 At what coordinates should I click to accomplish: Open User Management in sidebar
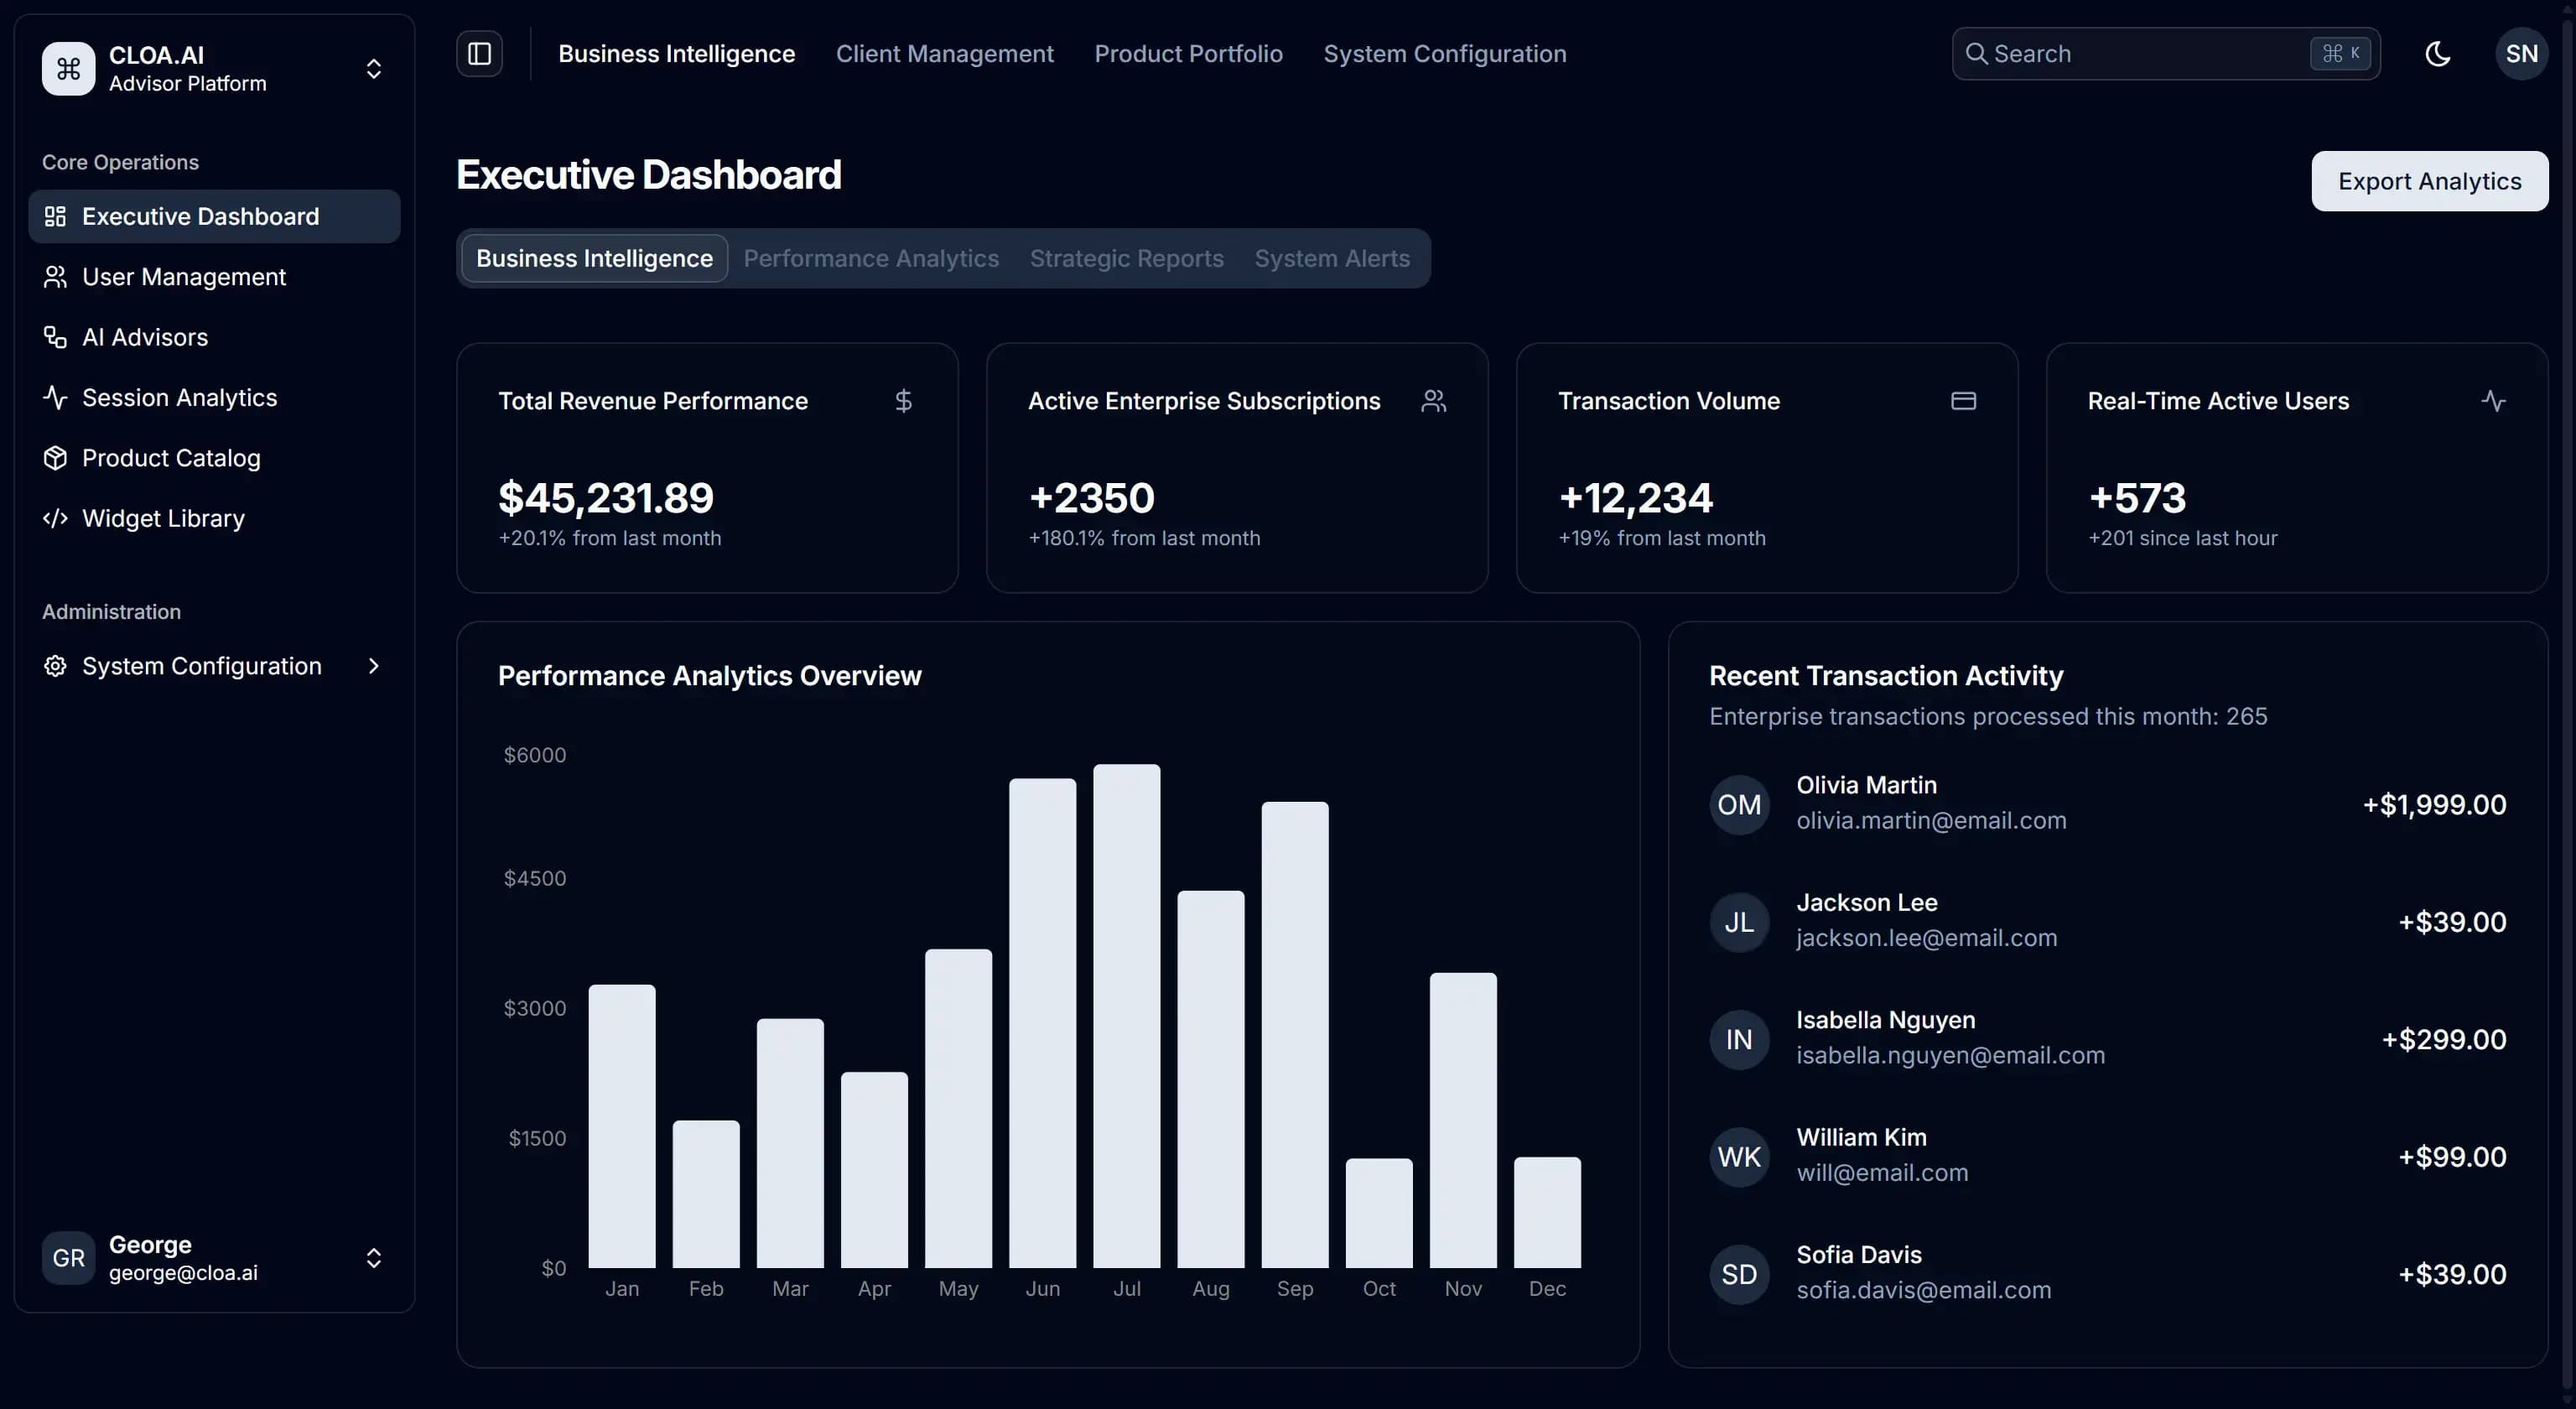click(184, 277)
